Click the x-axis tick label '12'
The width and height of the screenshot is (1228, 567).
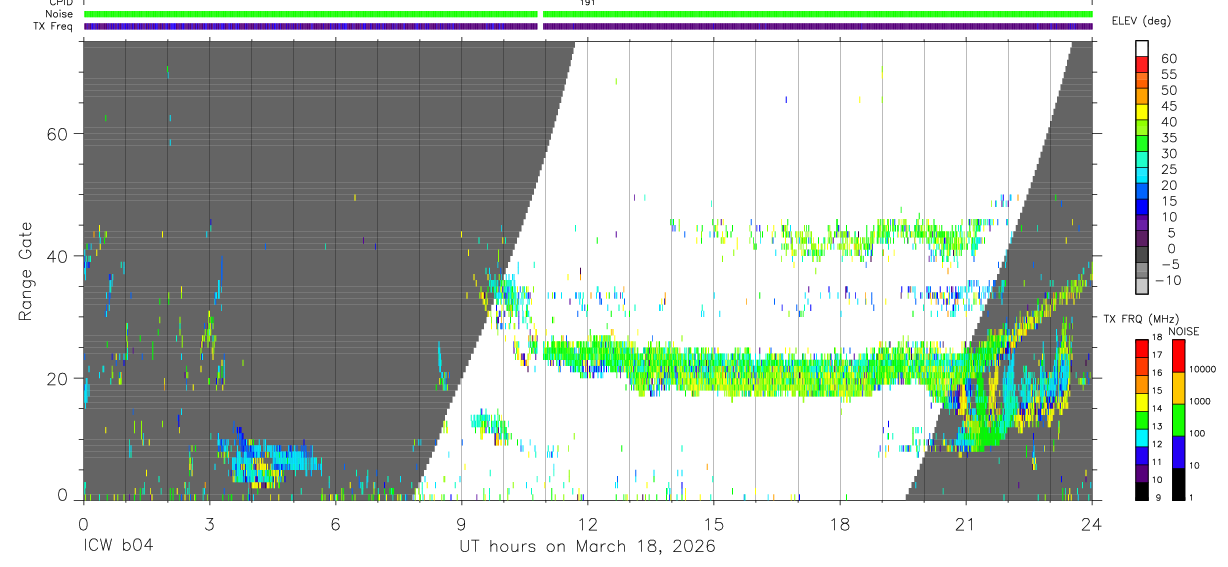[x=587, y=524]
